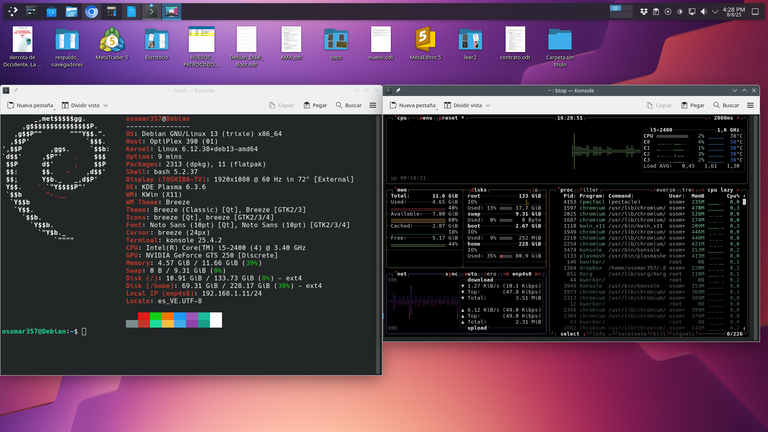Open the respaldo_navegadores folder
This screenshot has width=768, height=432.
(x=67, y=48)
